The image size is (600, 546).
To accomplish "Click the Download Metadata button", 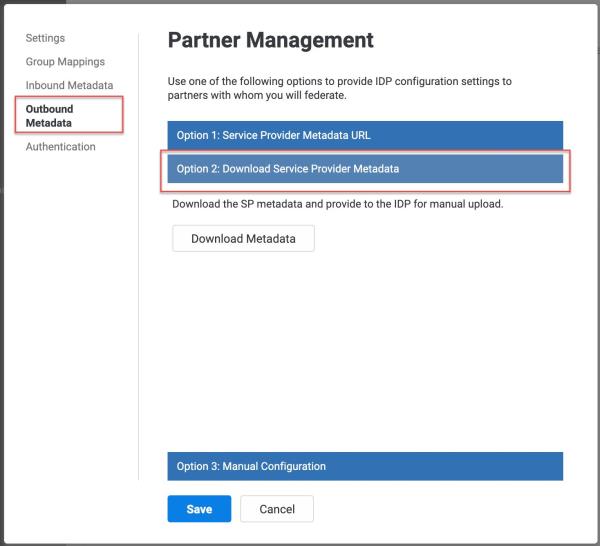I will click(243, 238).
